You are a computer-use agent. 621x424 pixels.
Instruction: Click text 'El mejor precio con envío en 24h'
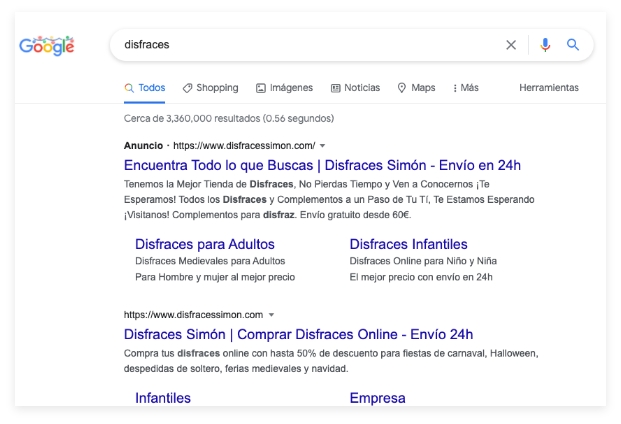pyautogui.click(x=421, y=277)
